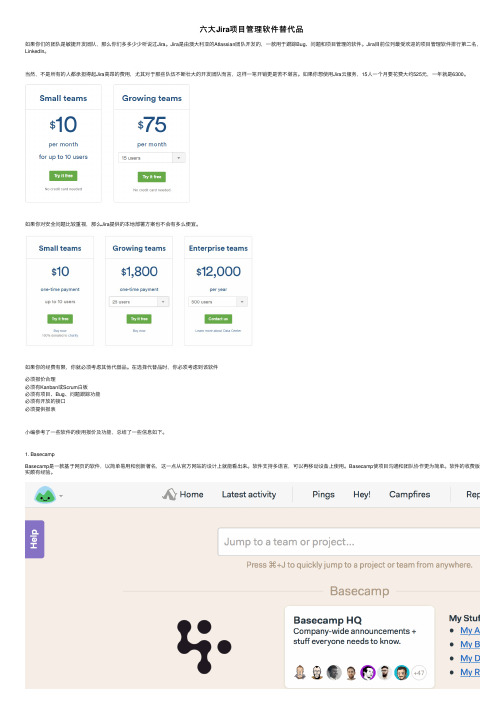This screenshot has height=713, width=504.
Task: Click the Enterprise teams heading
Action: pos(218,248)
